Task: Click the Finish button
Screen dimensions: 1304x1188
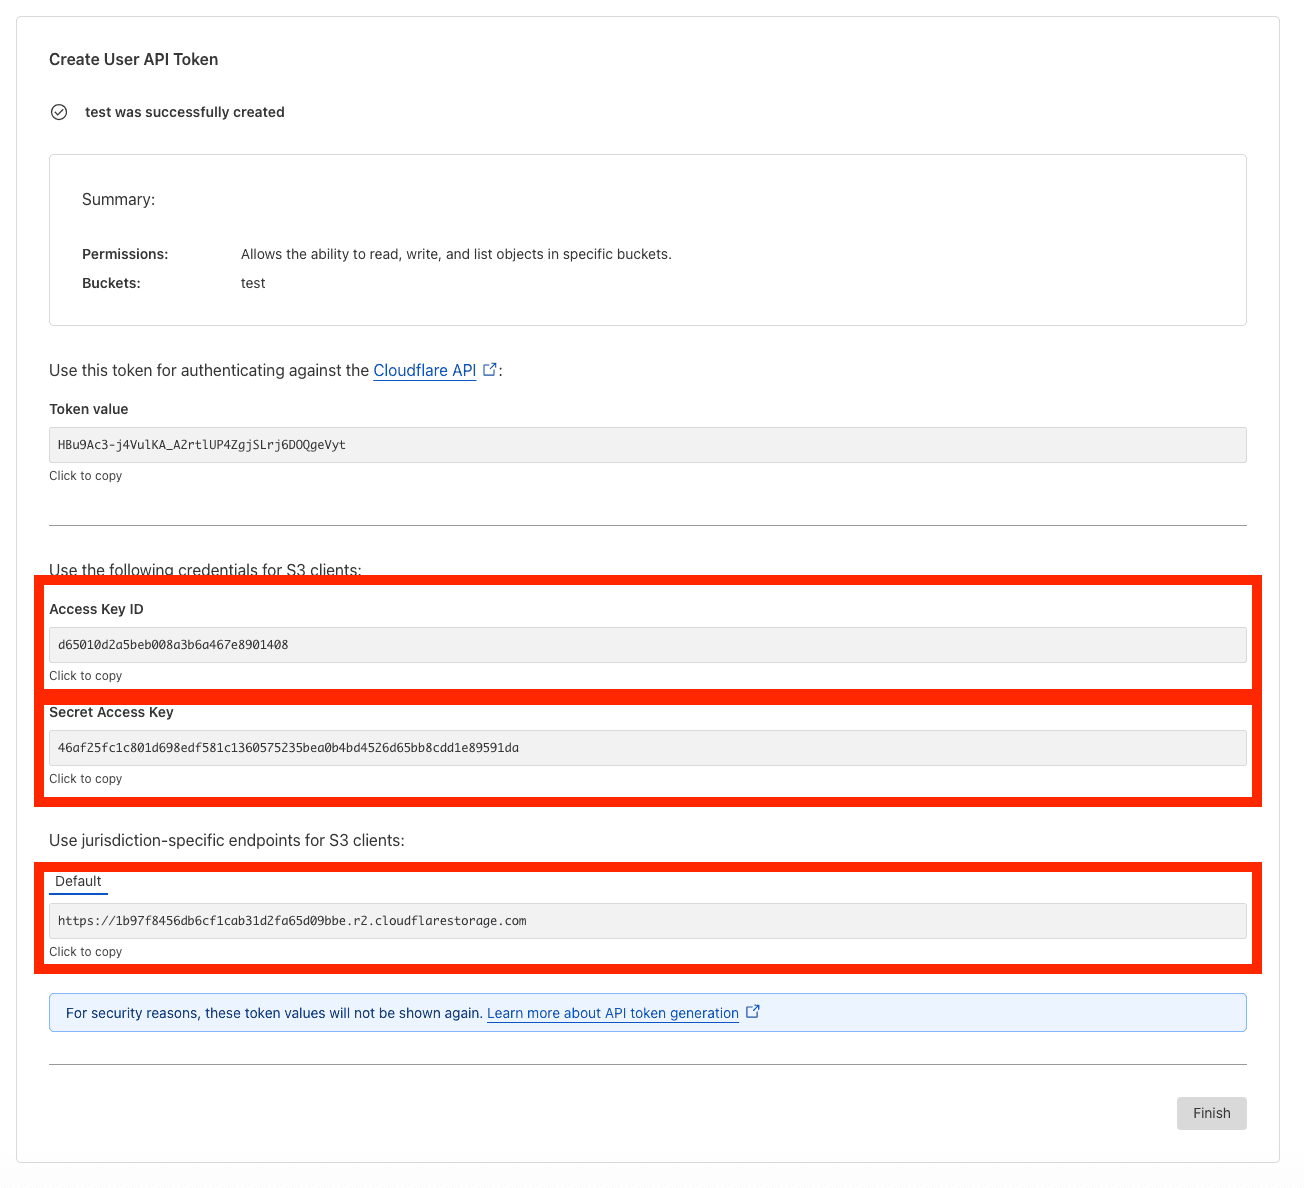Action: [1211, 1113]
